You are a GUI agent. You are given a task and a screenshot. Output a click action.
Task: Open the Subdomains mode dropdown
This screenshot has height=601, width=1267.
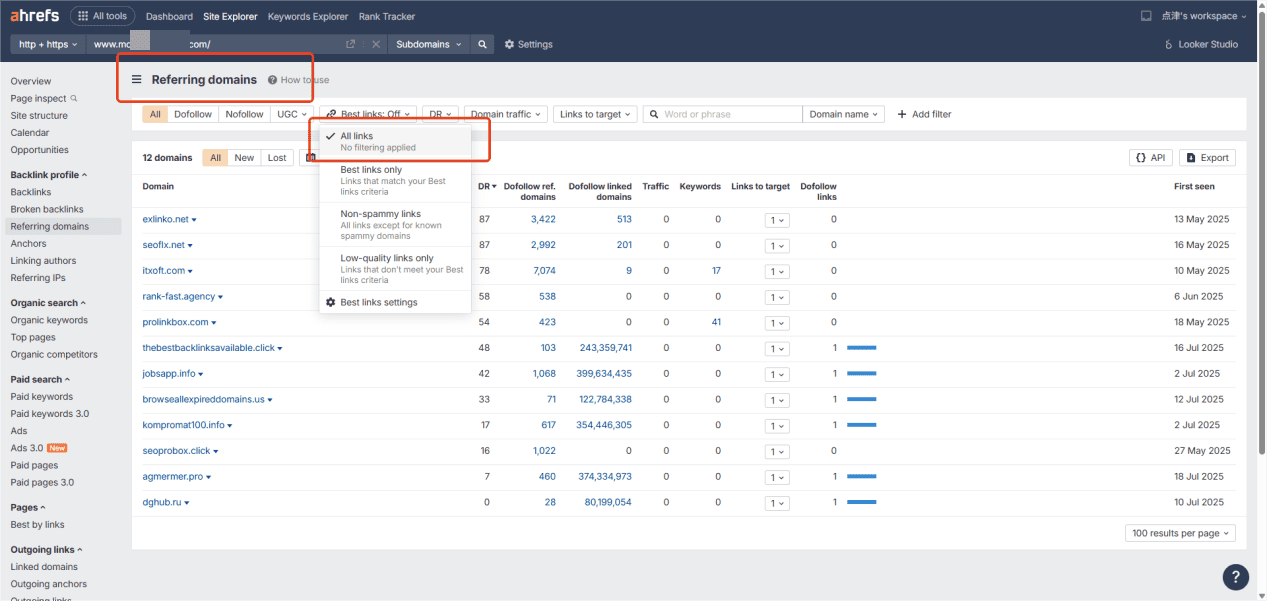430,44
